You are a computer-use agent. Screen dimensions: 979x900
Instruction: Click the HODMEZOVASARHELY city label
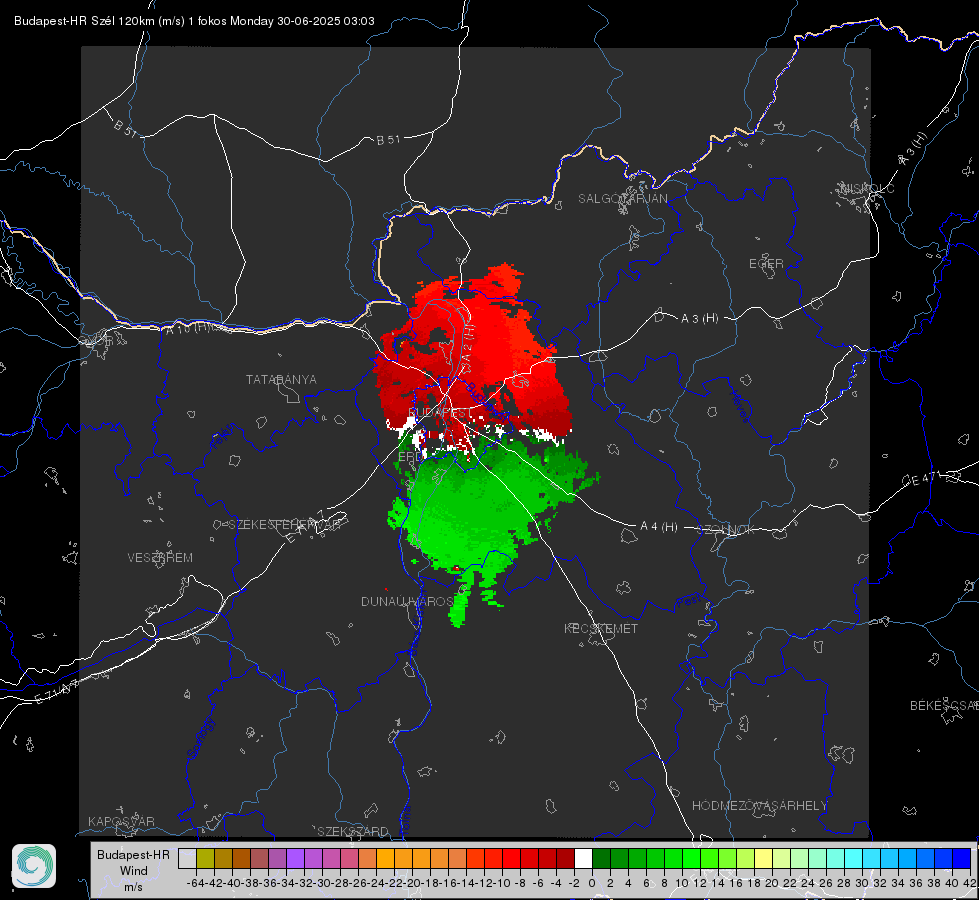(759, 806)
